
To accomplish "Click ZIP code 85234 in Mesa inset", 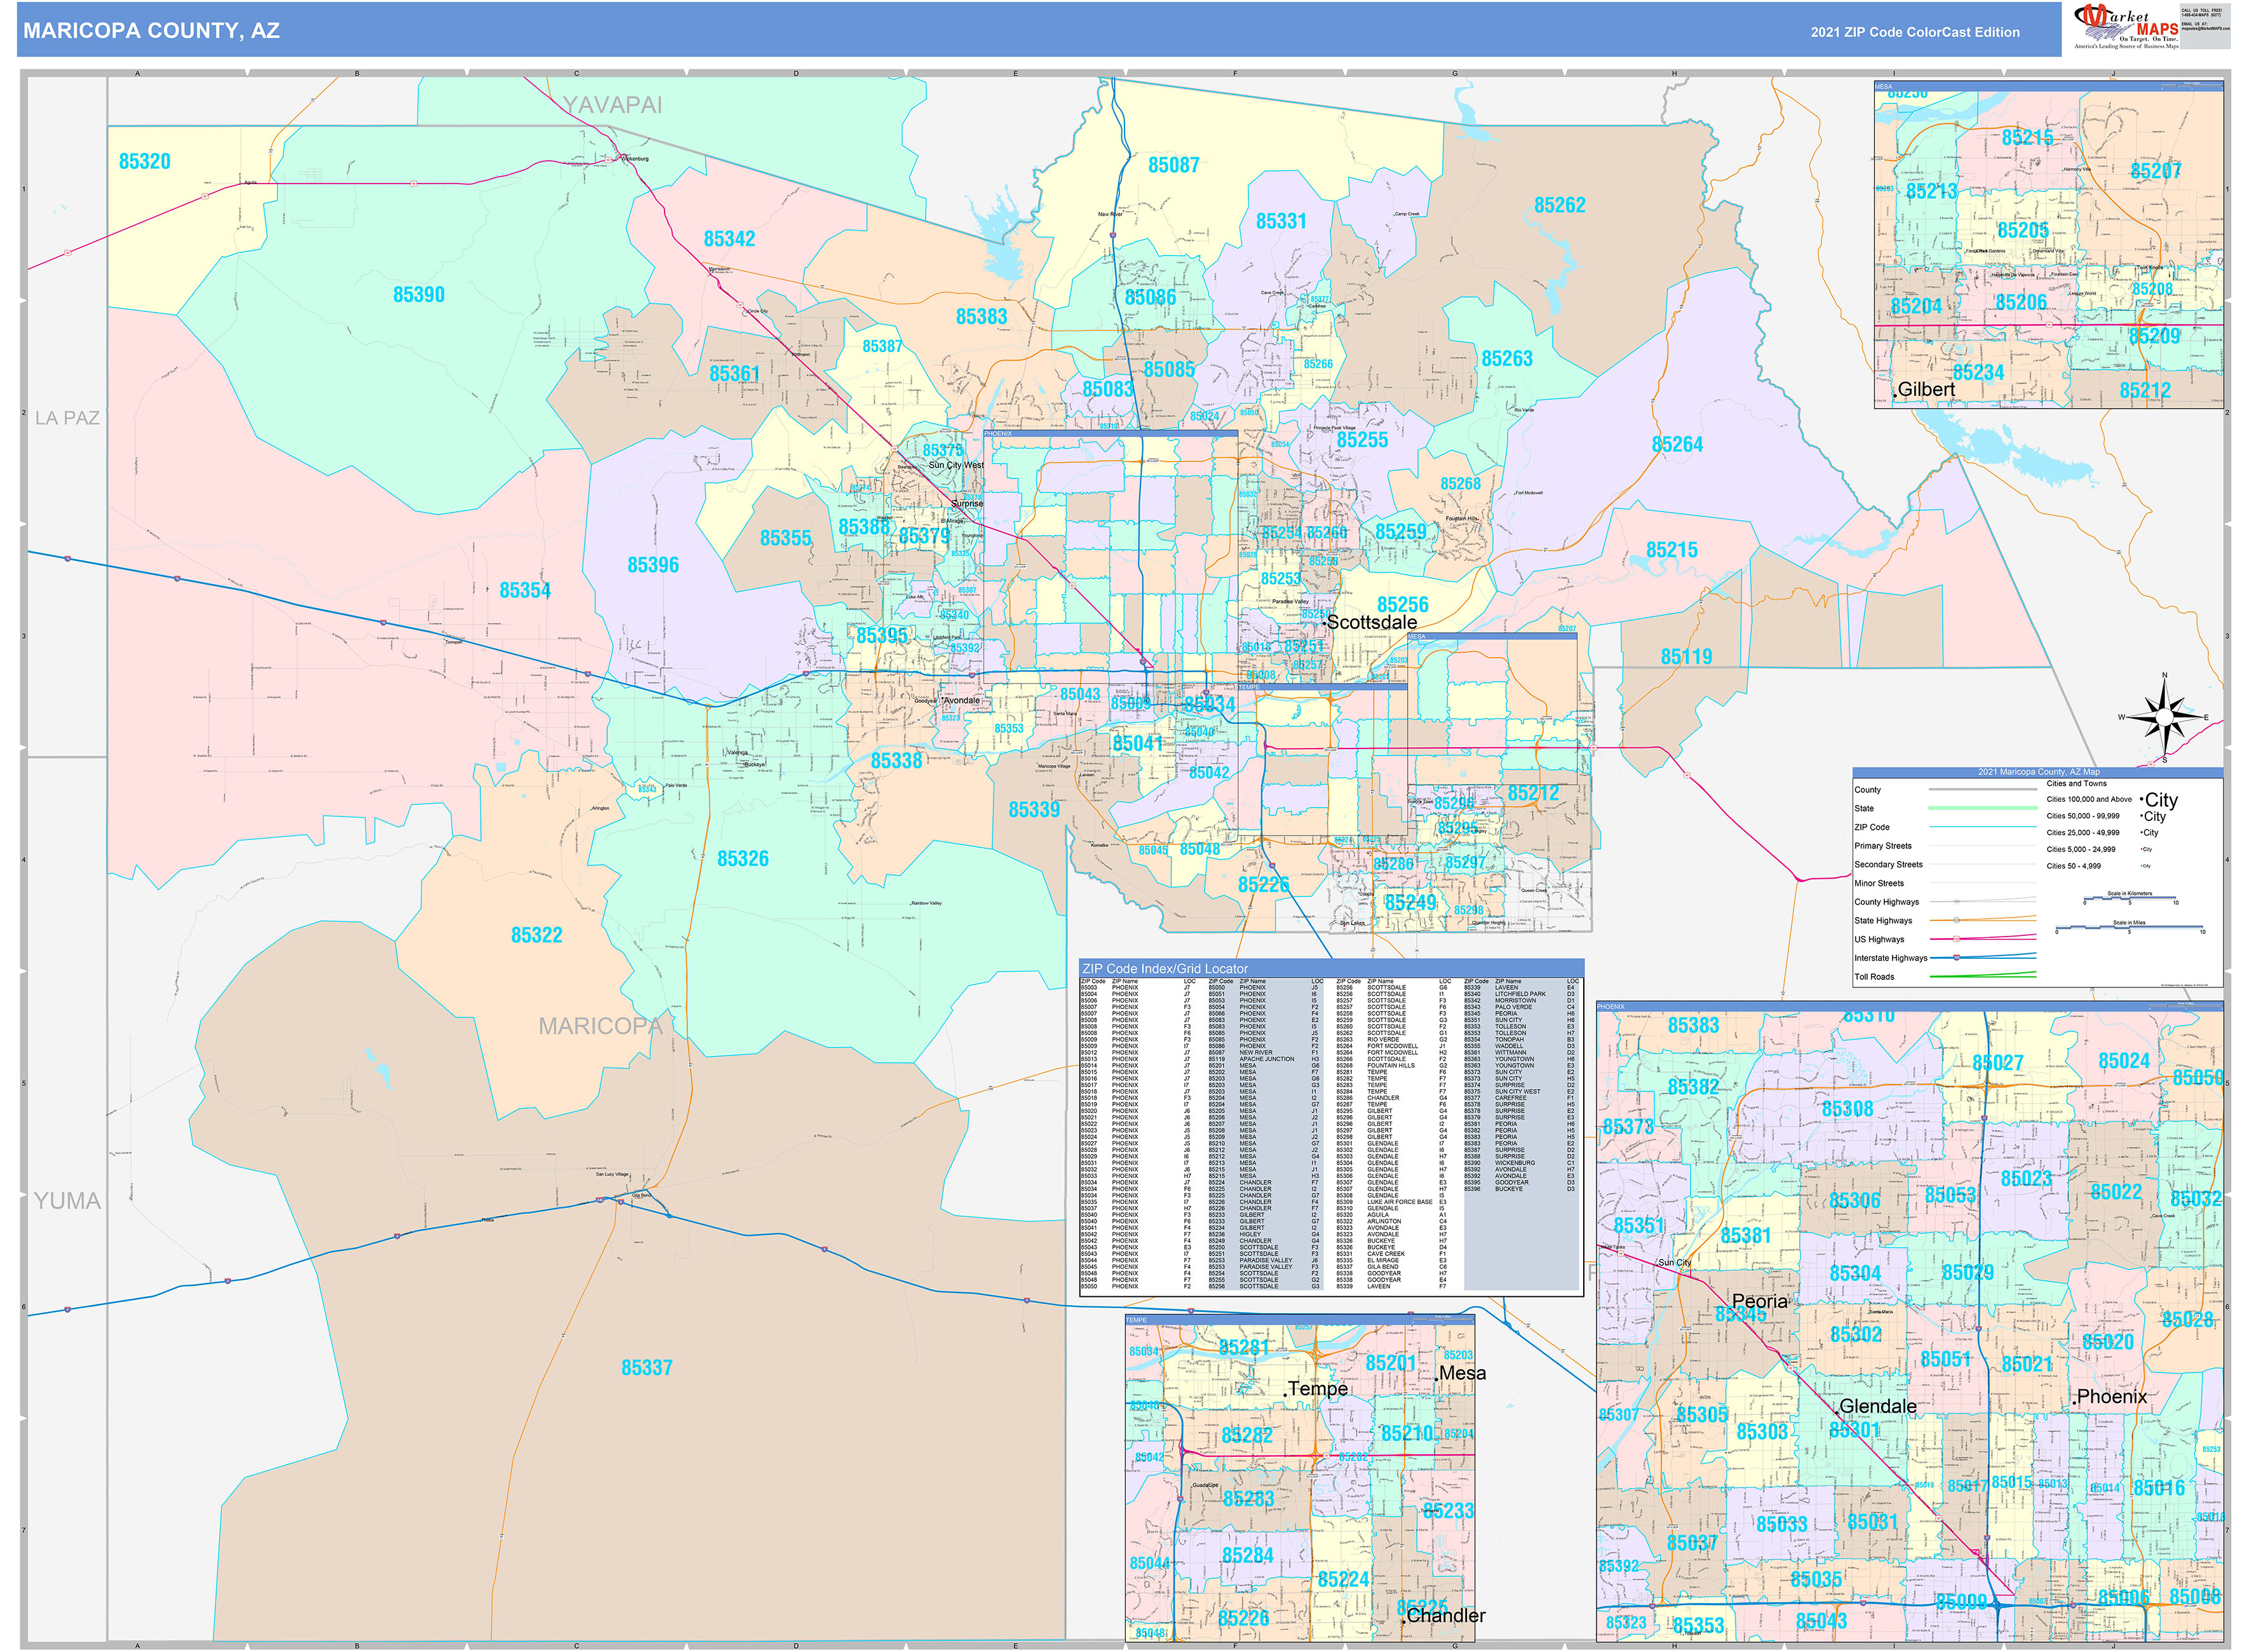I will click(1978, 373).
